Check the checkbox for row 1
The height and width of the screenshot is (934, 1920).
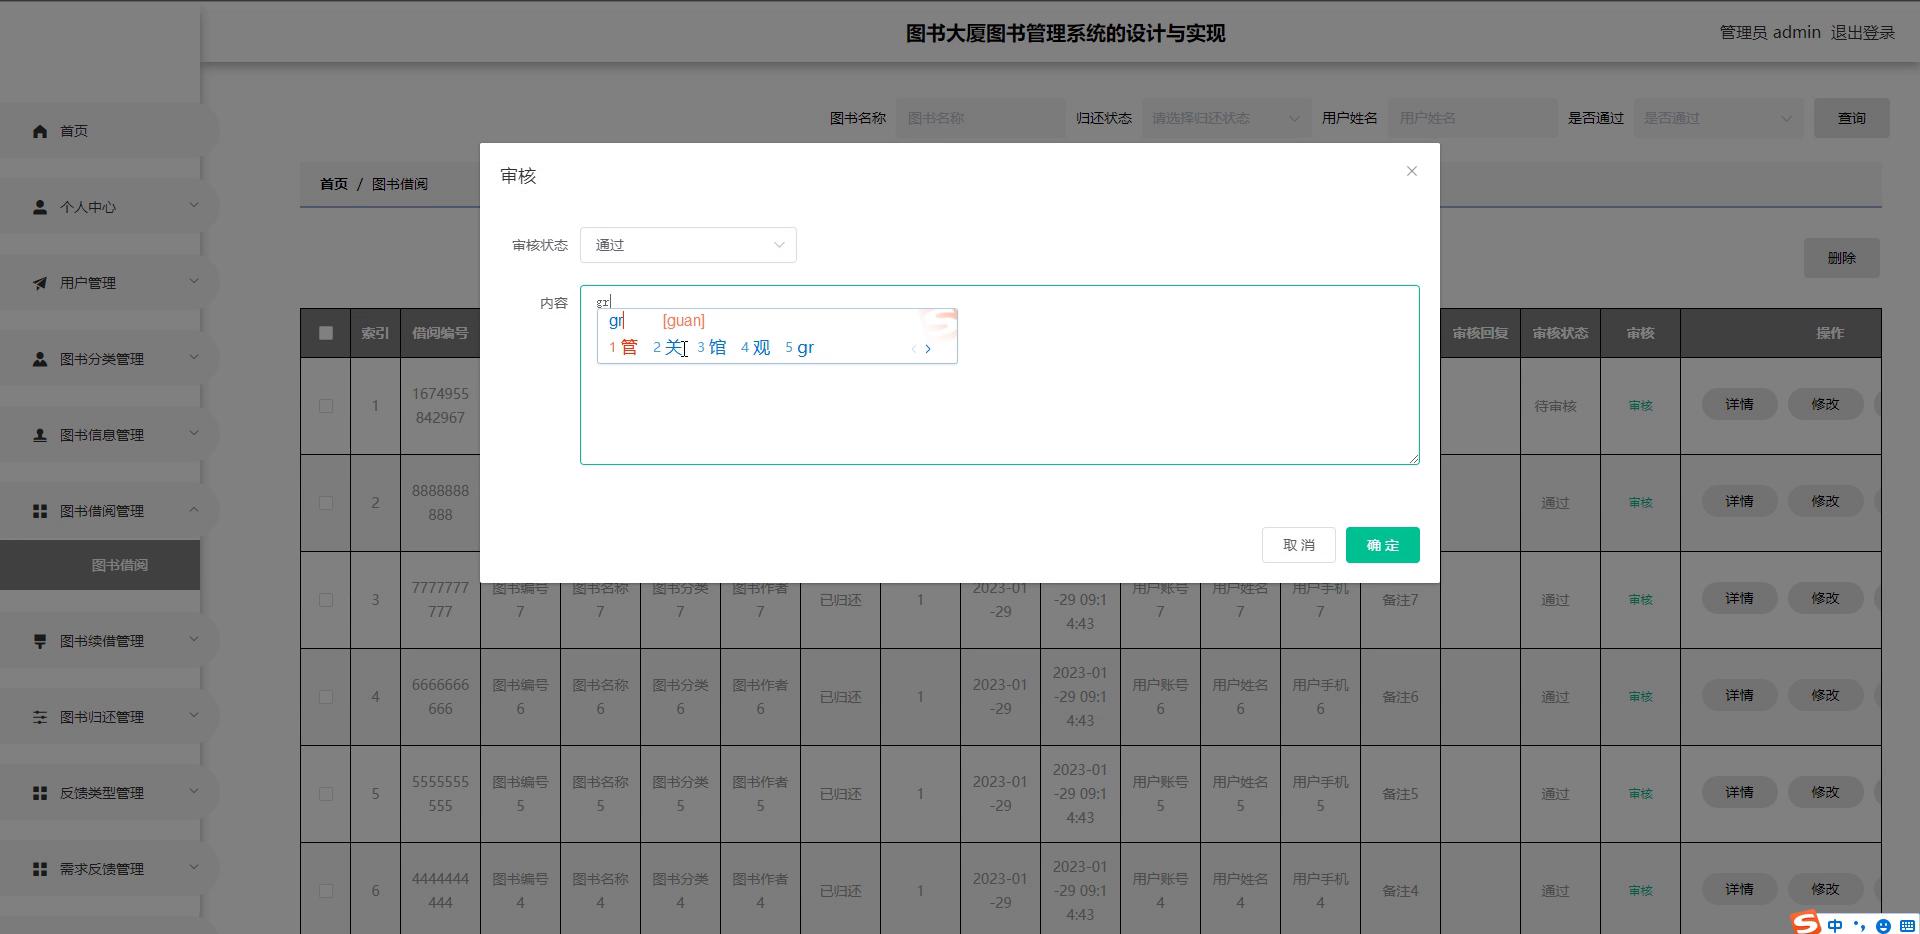(x=325, y=406)
